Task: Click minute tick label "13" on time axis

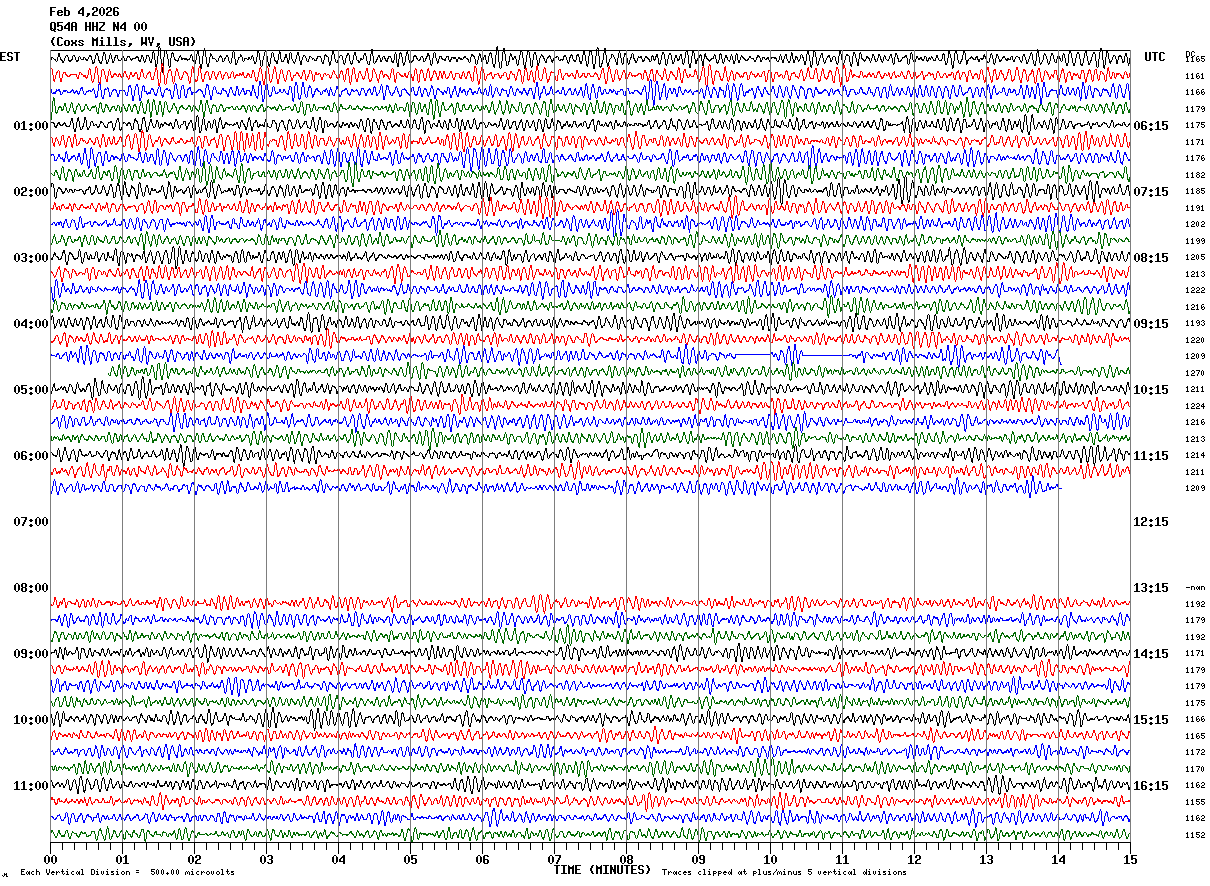Action: (986, 859)
